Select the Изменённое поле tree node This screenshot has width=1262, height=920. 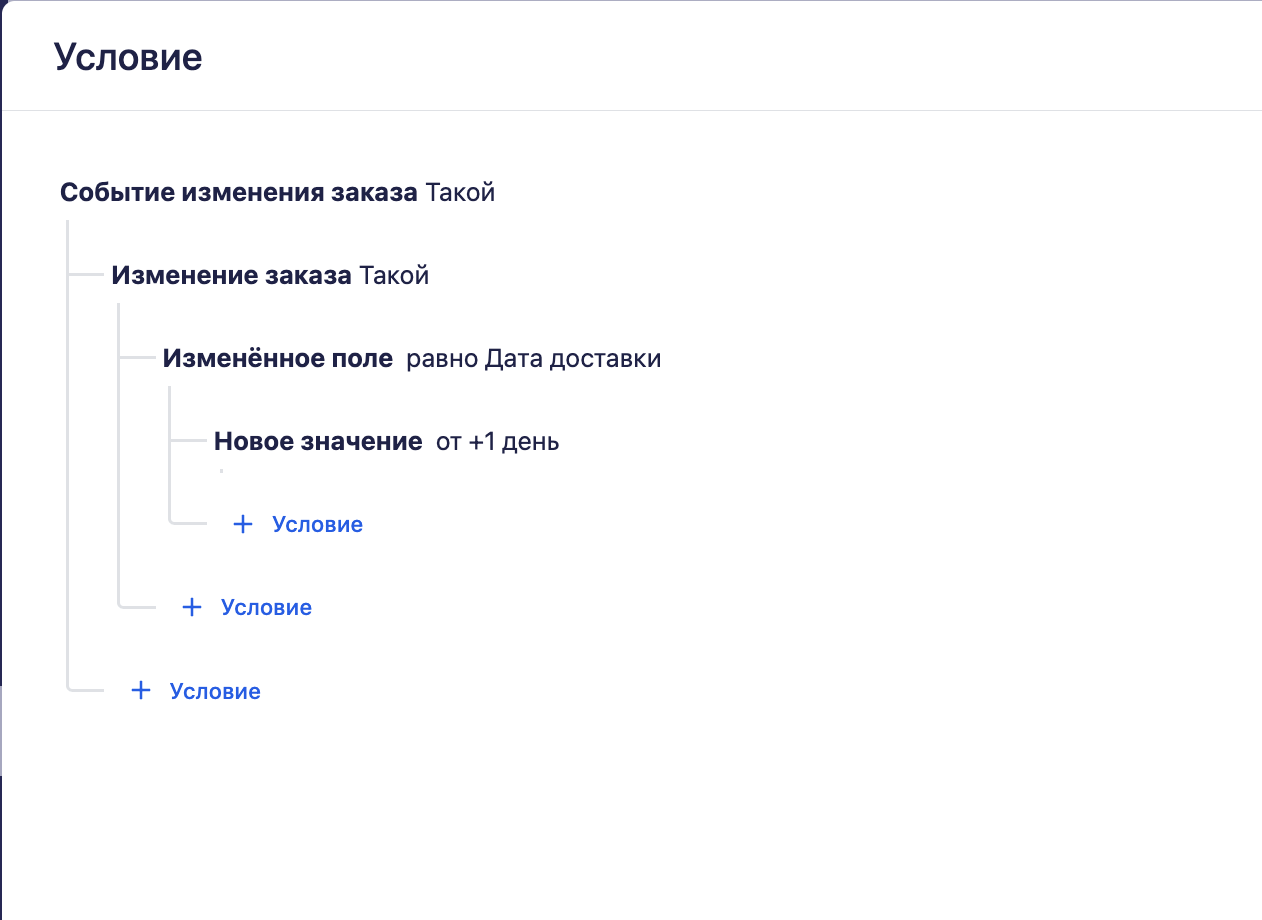point(277,358)
